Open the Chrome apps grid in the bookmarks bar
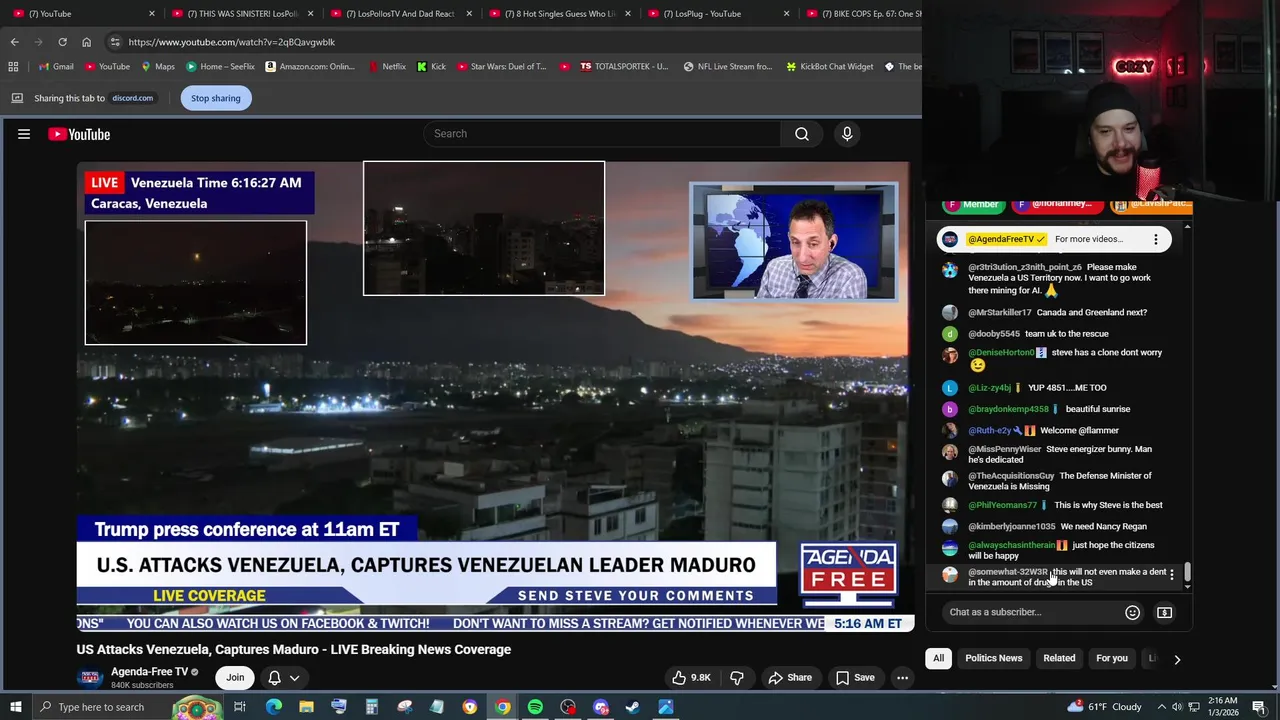This screenshot has height=720, width=1280. pos(13,67)
